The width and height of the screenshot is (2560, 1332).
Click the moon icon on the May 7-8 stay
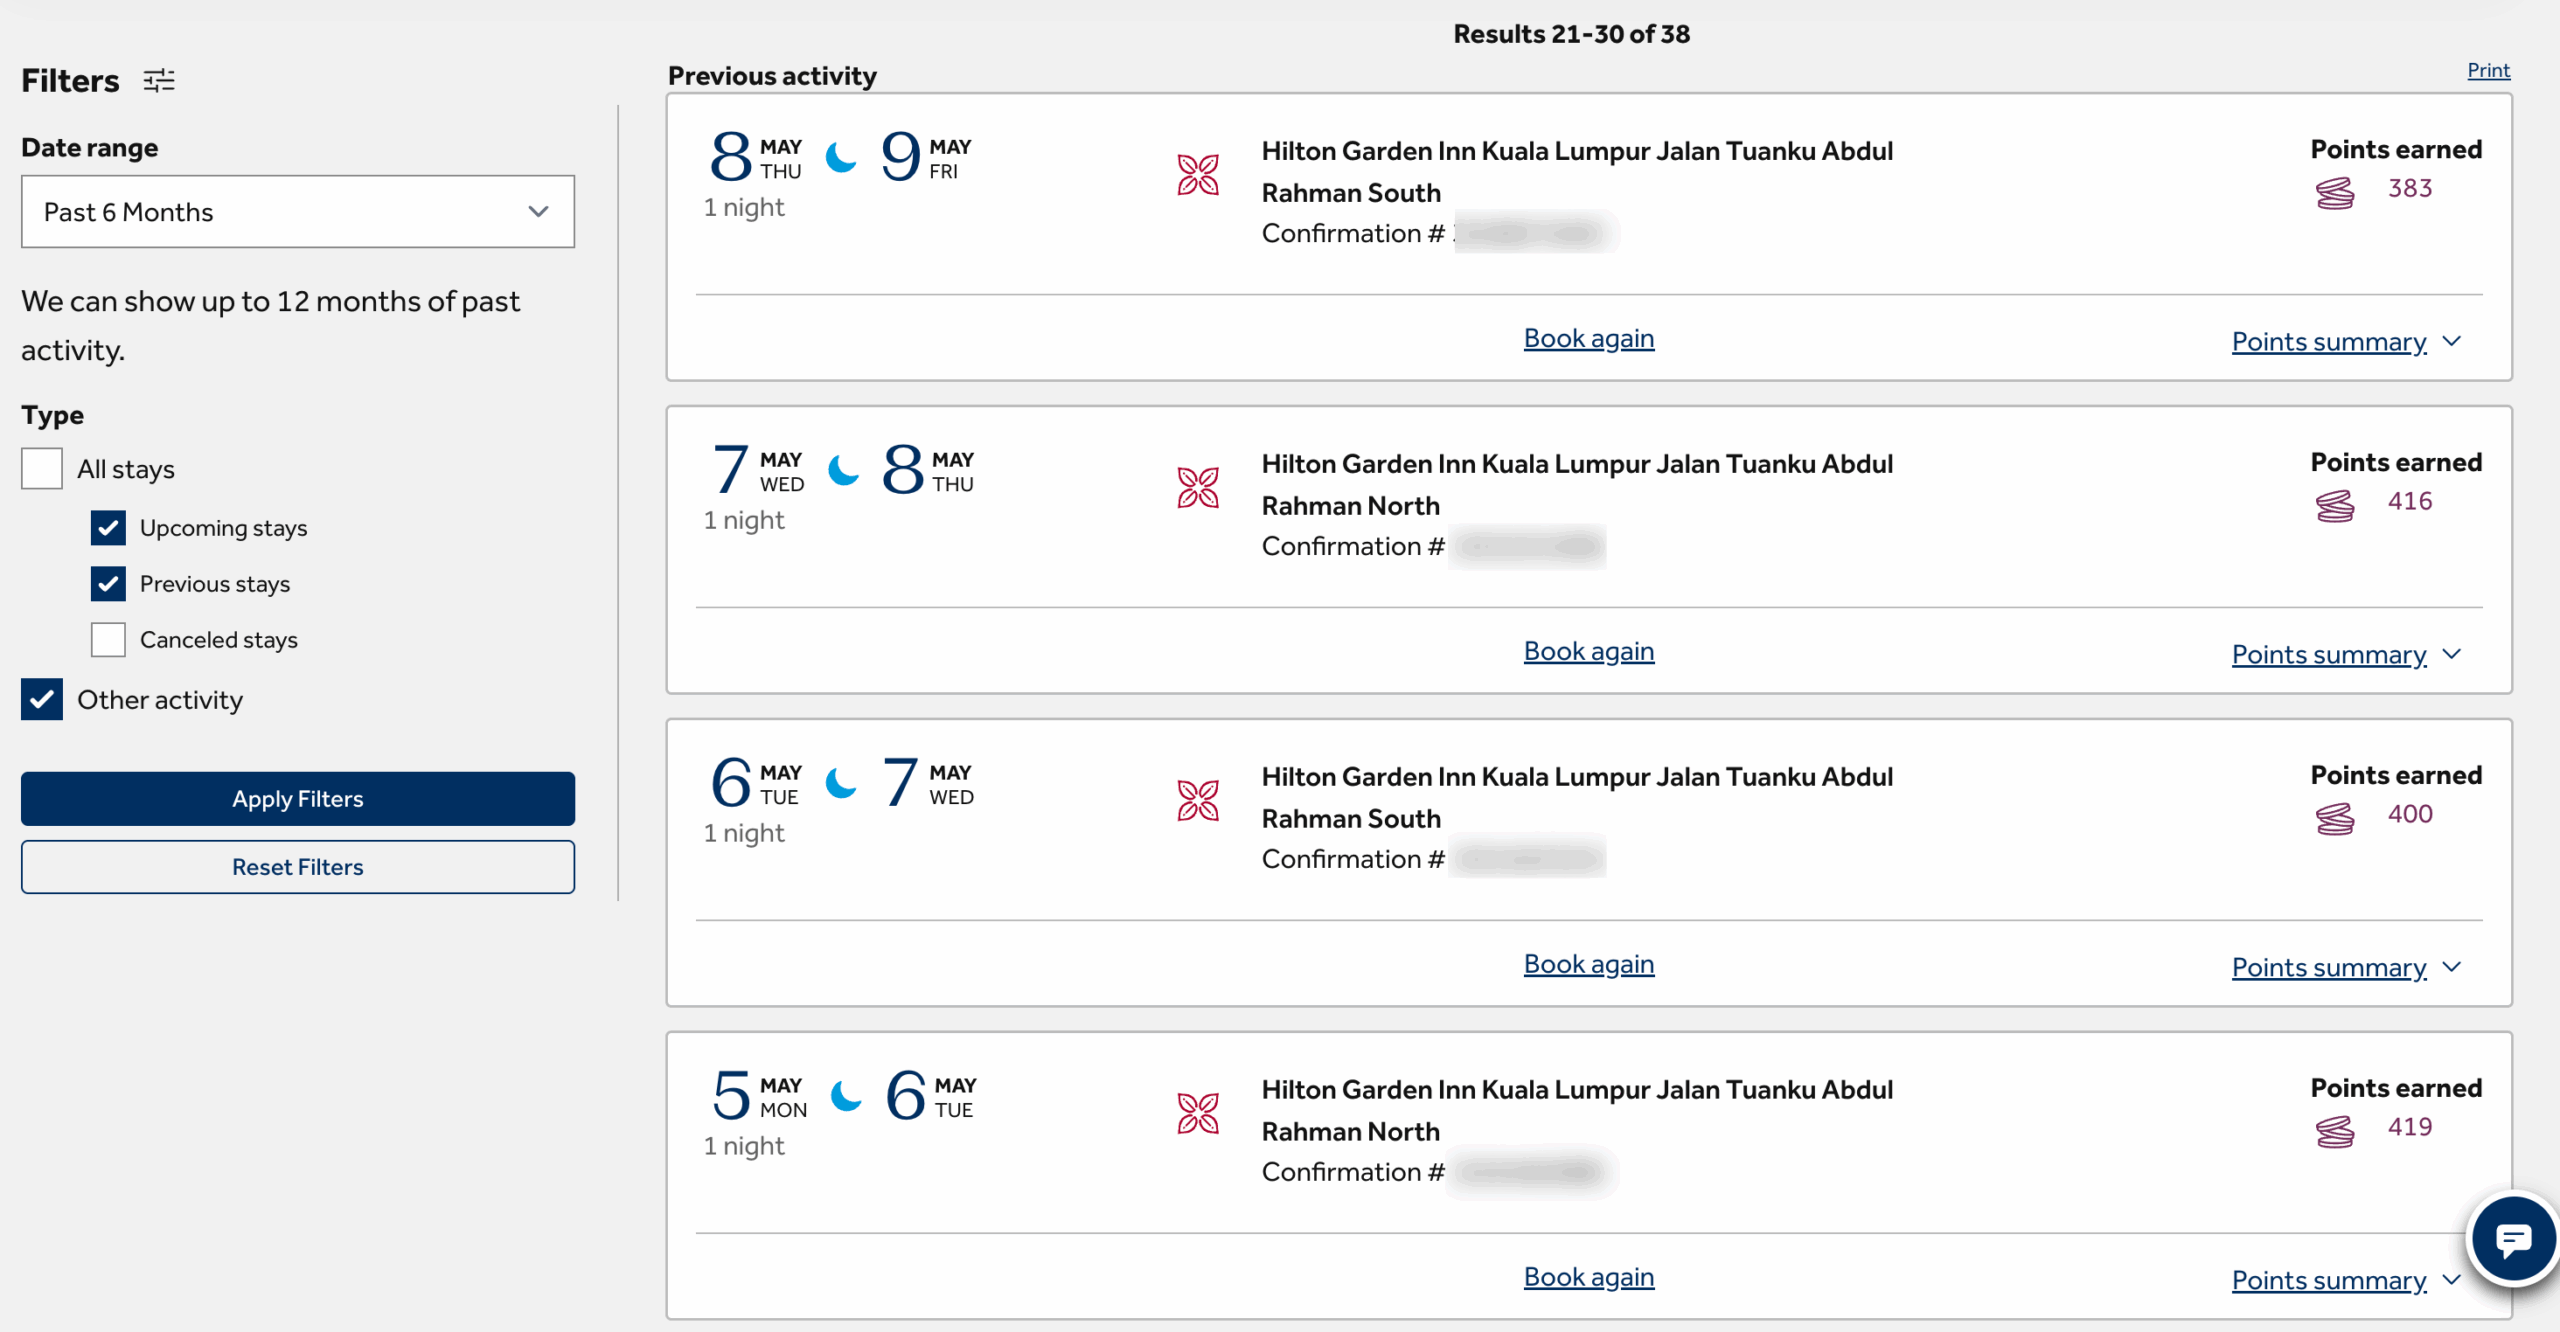[x=841, y=472]
